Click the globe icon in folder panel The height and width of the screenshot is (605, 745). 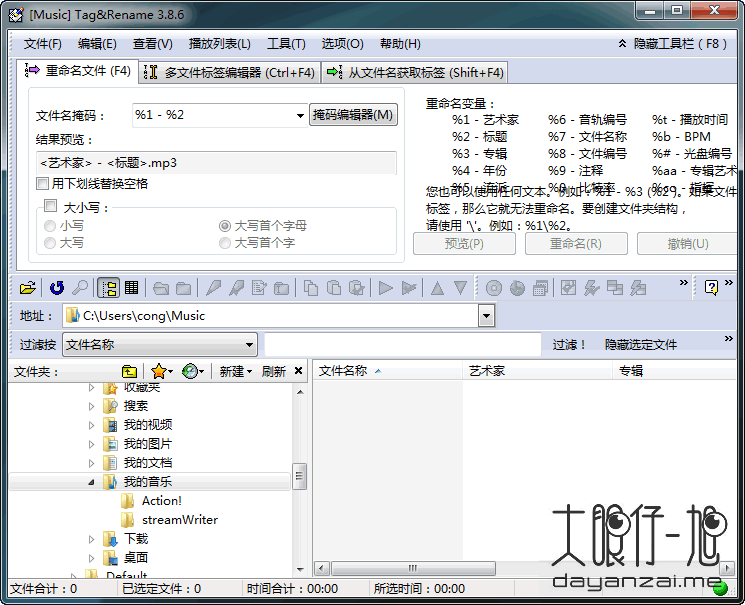(x=190, y=371)
